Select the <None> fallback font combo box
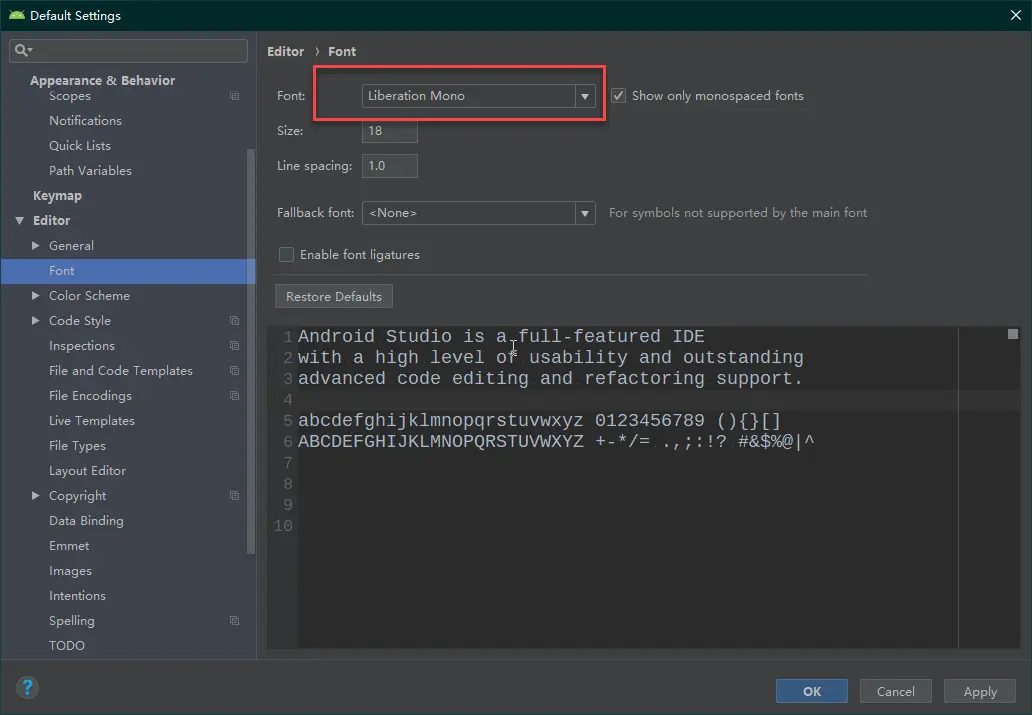This screenshot has height=715, width=1032. (x=478, y=213)
